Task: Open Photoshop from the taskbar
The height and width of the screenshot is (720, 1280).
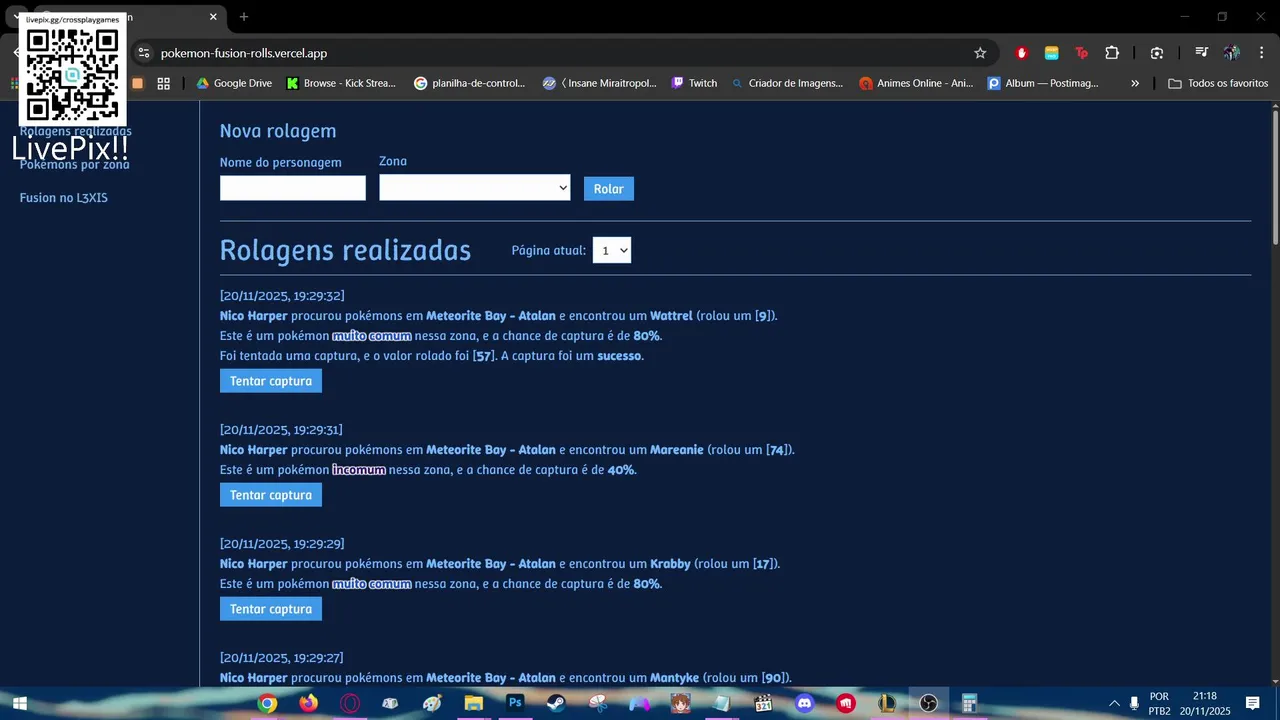Action: tap(515, 703)
